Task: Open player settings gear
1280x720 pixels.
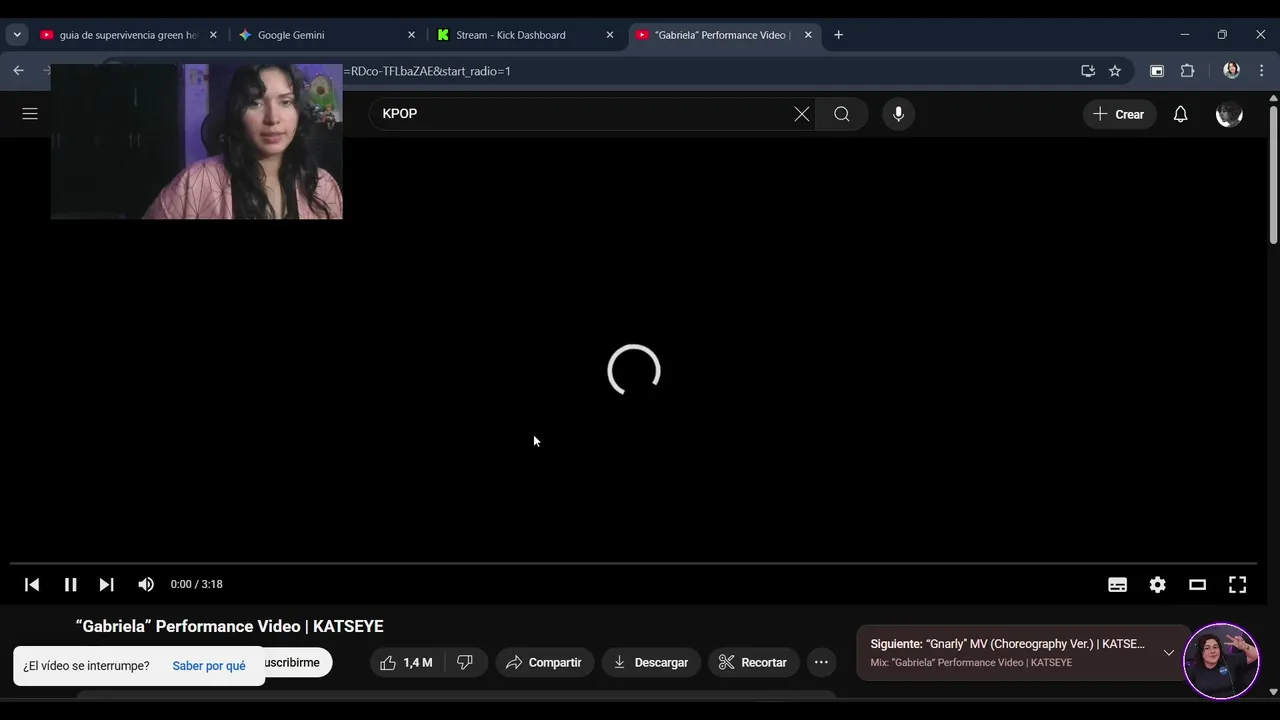Action: pos(1157,585)
